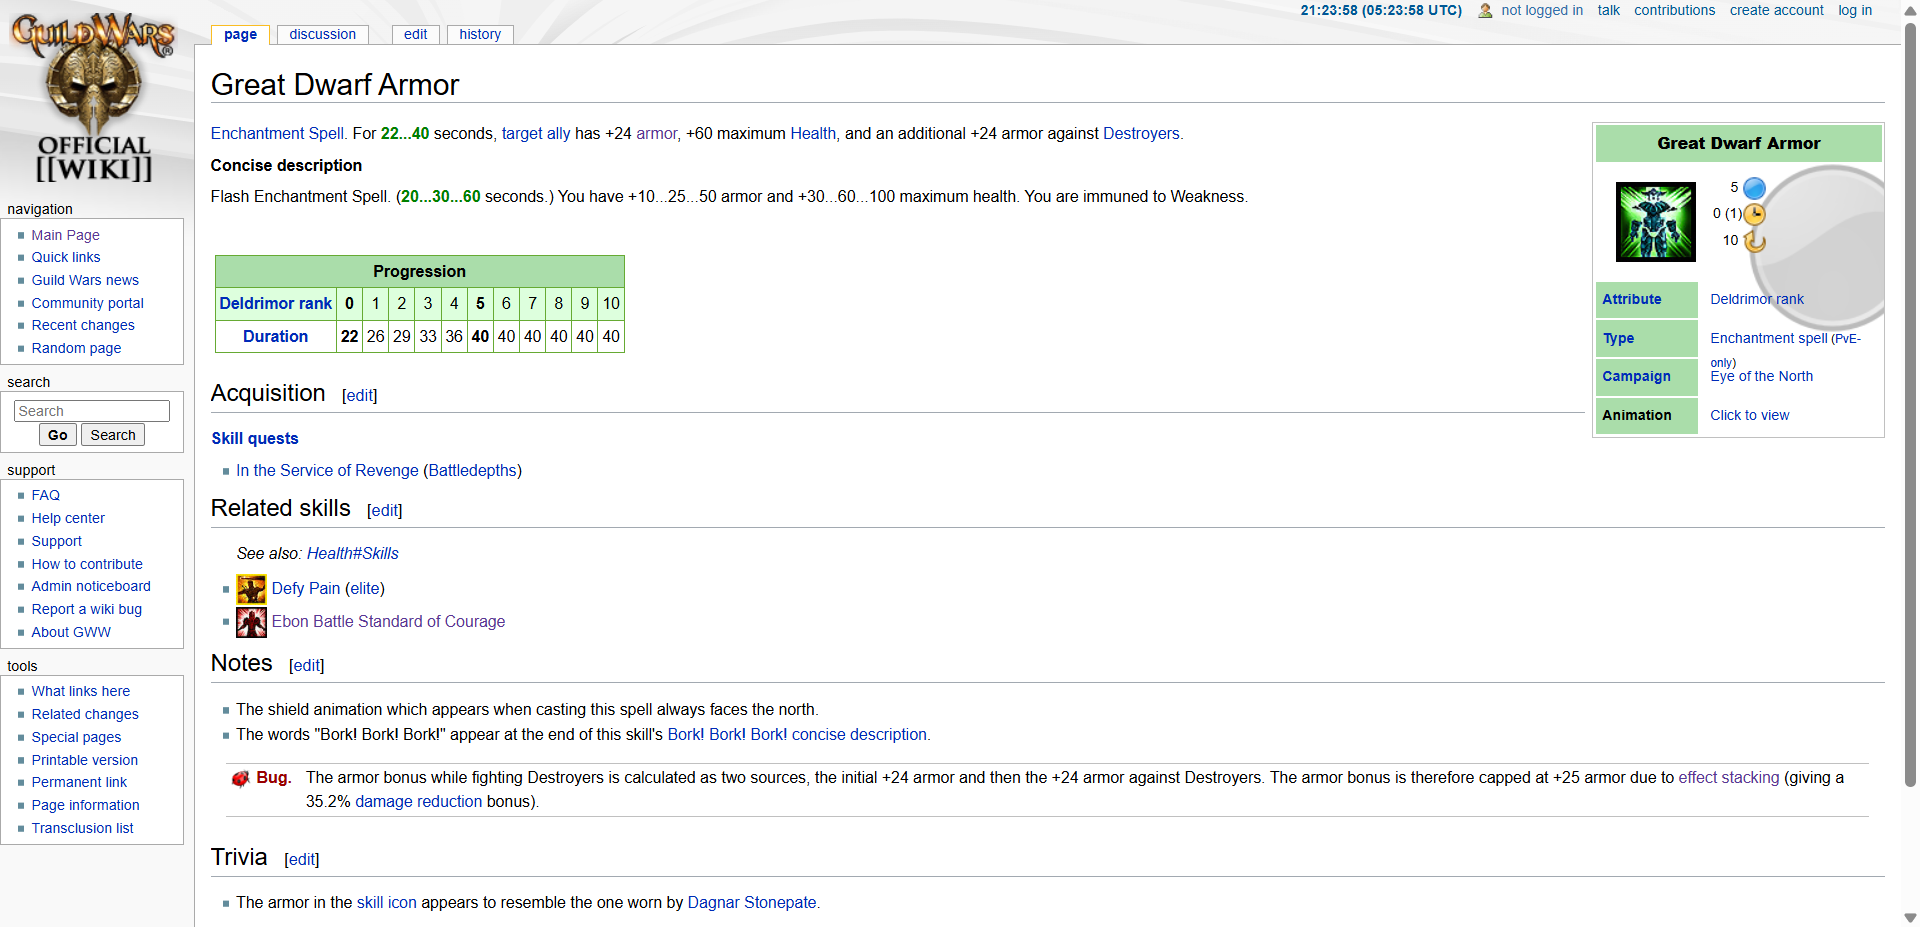Screen dimensions: 1920x927
Task: Click the Search button in sidebar
Action: 113,435
